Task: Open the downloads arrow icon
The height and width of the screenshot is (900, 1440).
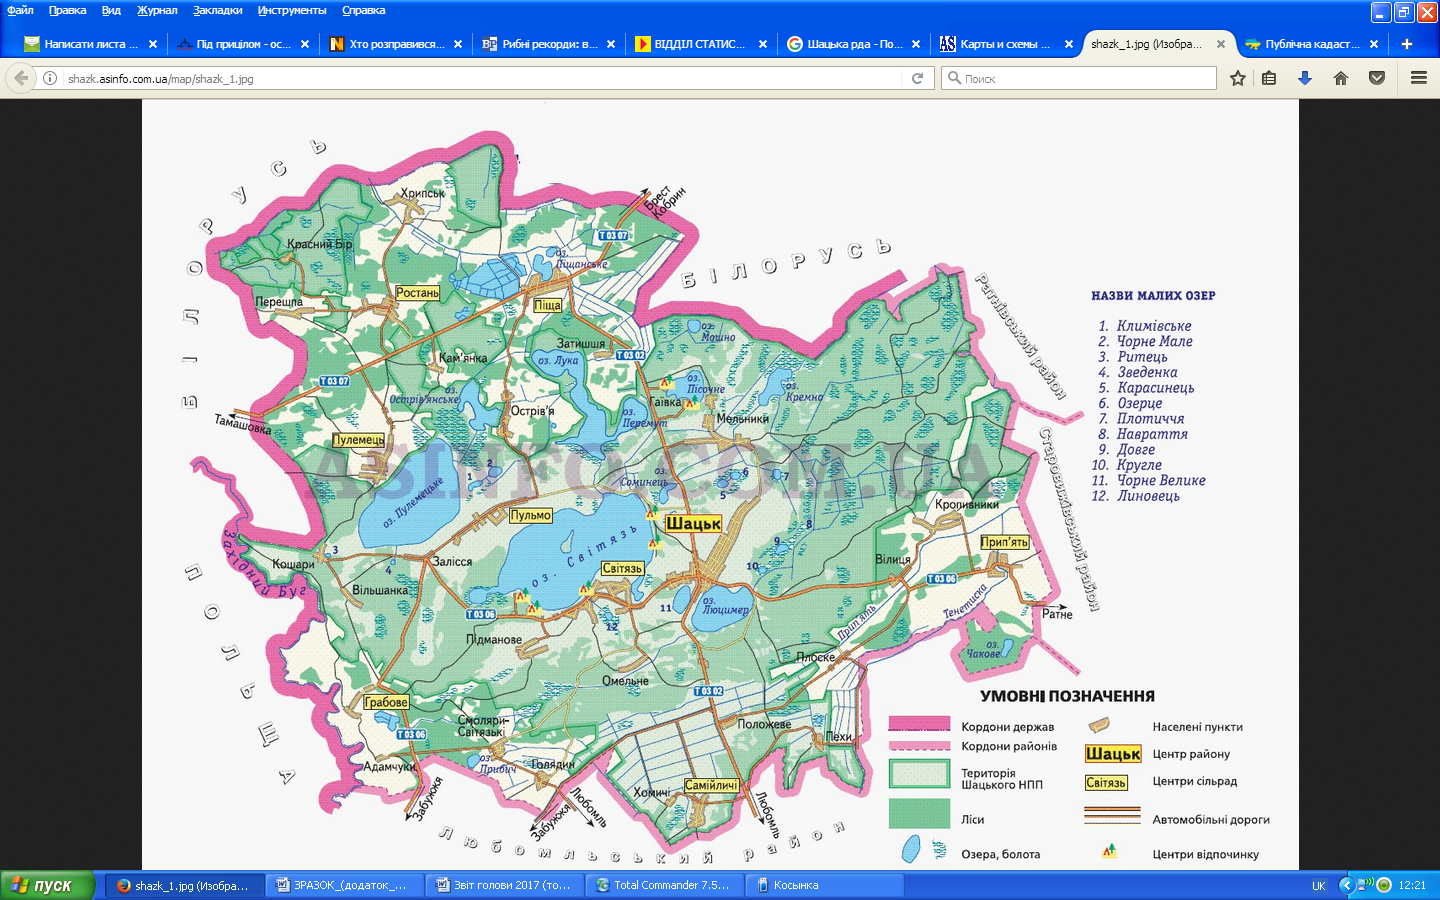Action: [x=1304, y=78]
